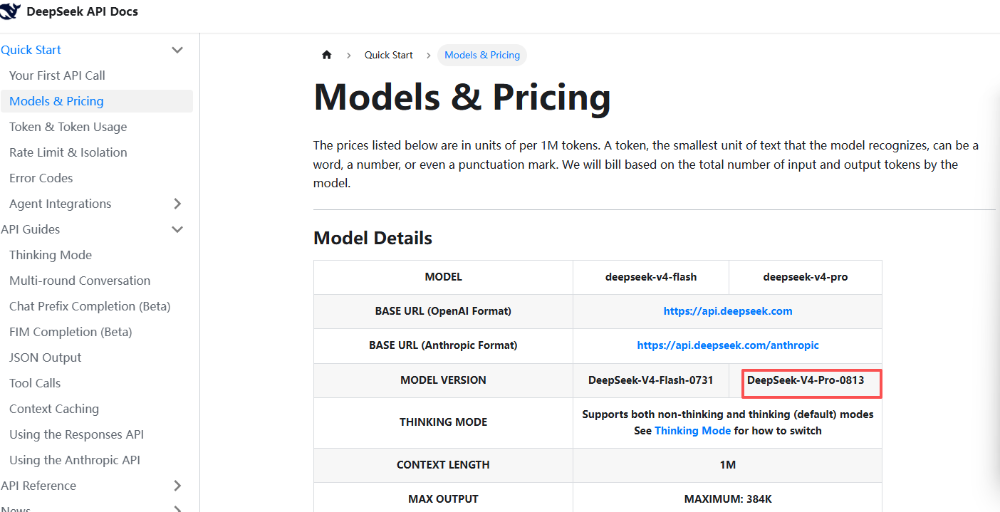Collapse the API Guides section chevron
This screenshot has width=1000, height=512.
[177, 230]
